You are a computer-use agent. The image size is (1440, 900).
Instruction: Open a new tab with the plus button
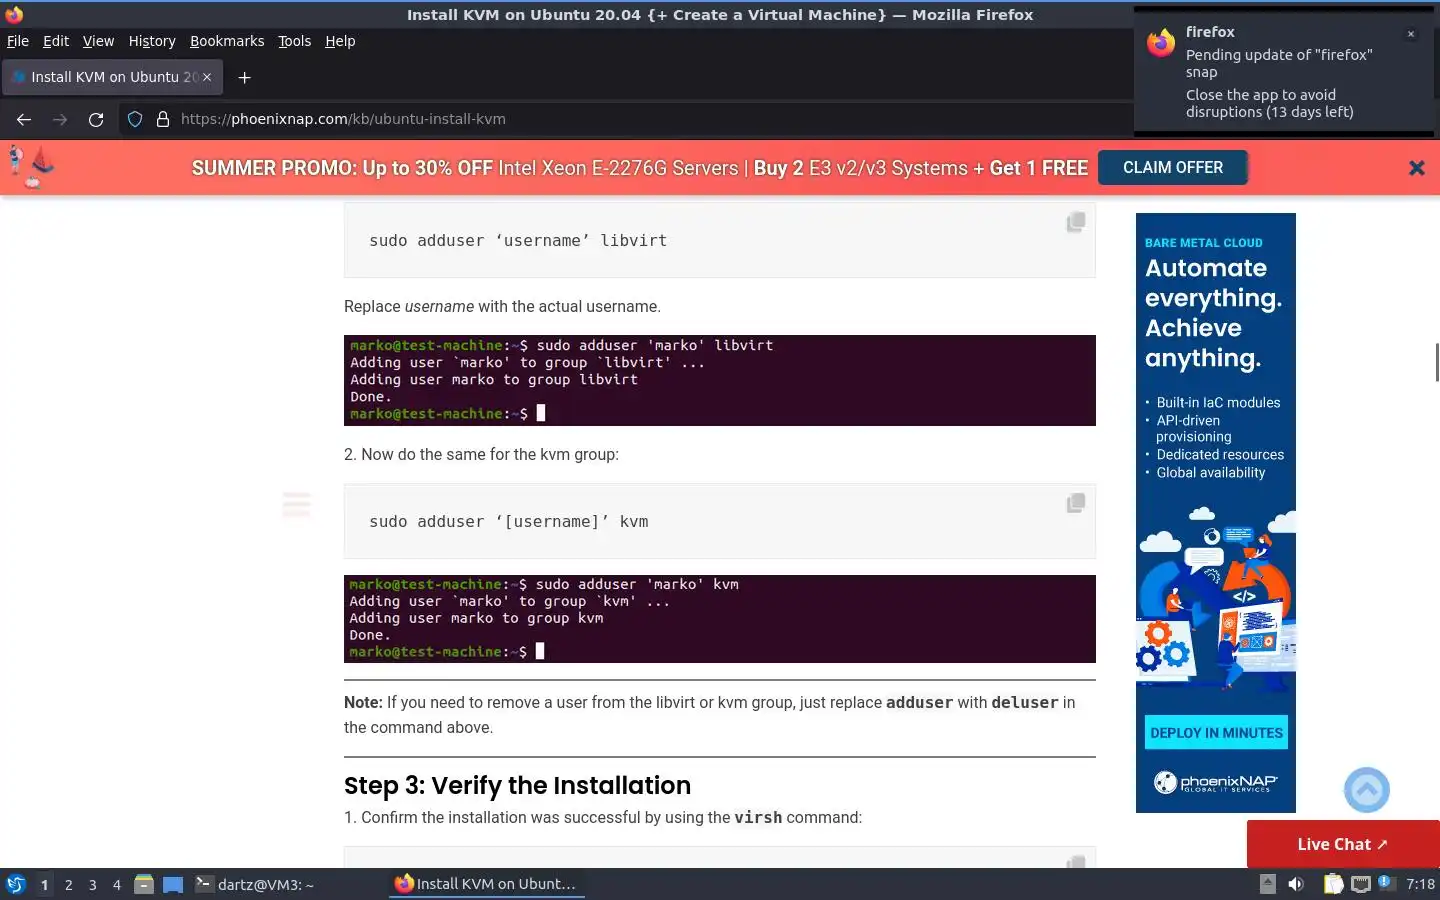tap(244, 77)
